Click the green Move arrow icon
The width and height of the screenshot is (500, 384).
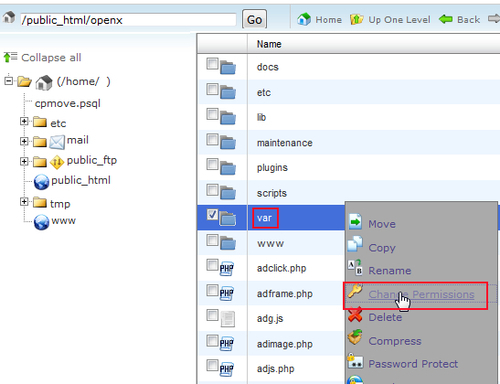(355, 222)
